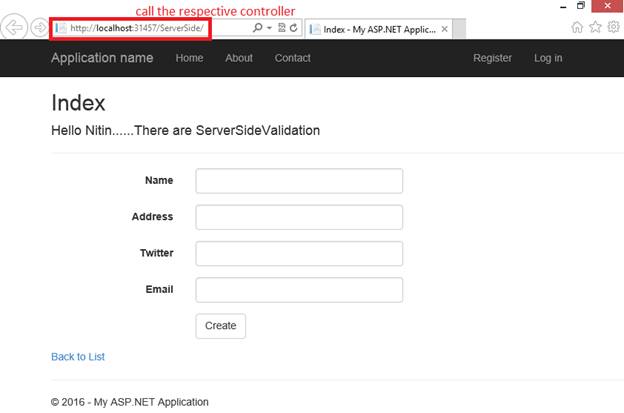
Task: Click into the Name text field
Action: point(299,181)
